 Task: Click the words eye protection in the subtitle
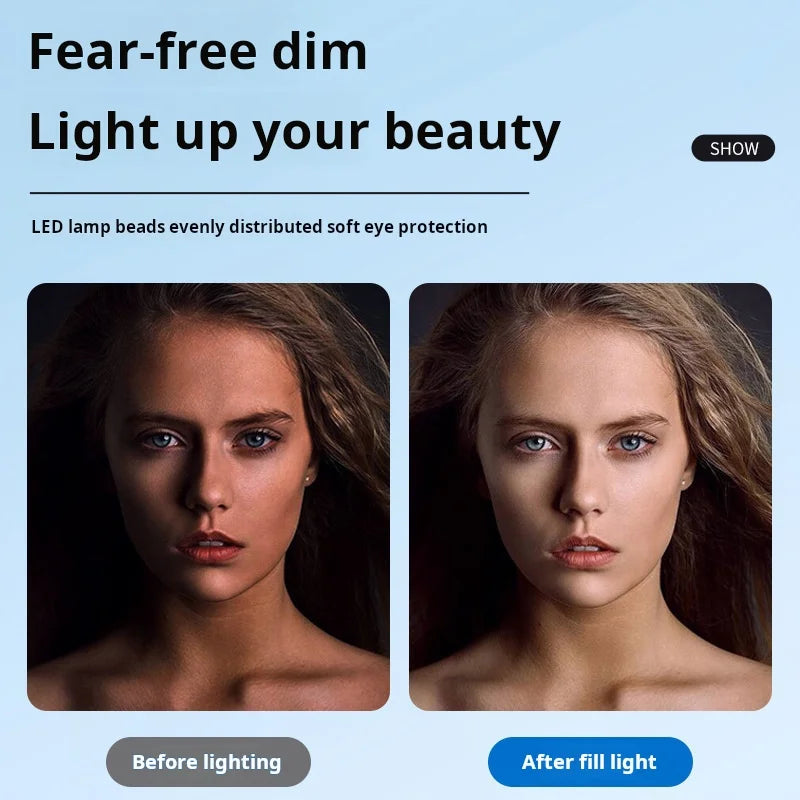(426, 228)
